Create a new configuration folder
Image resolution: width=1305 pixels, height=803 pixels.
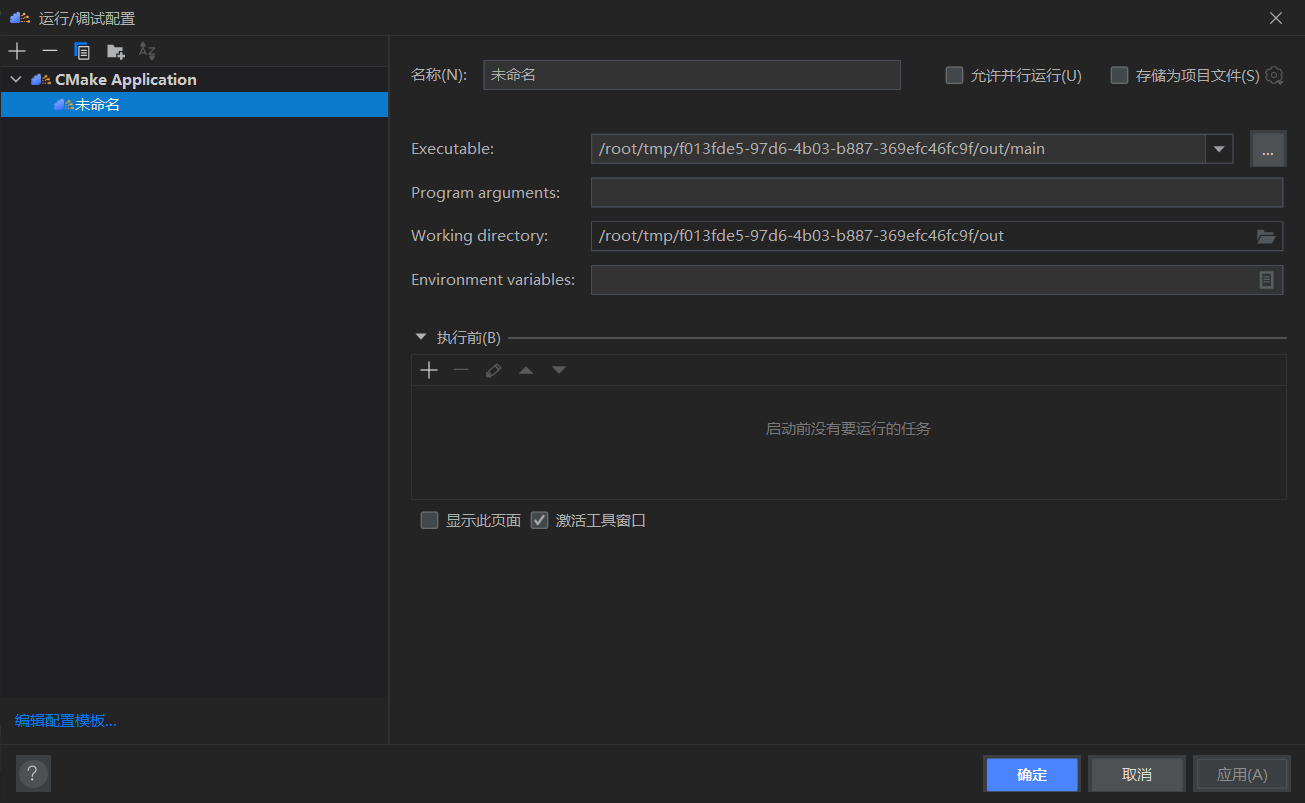click(x=116, y=51)
